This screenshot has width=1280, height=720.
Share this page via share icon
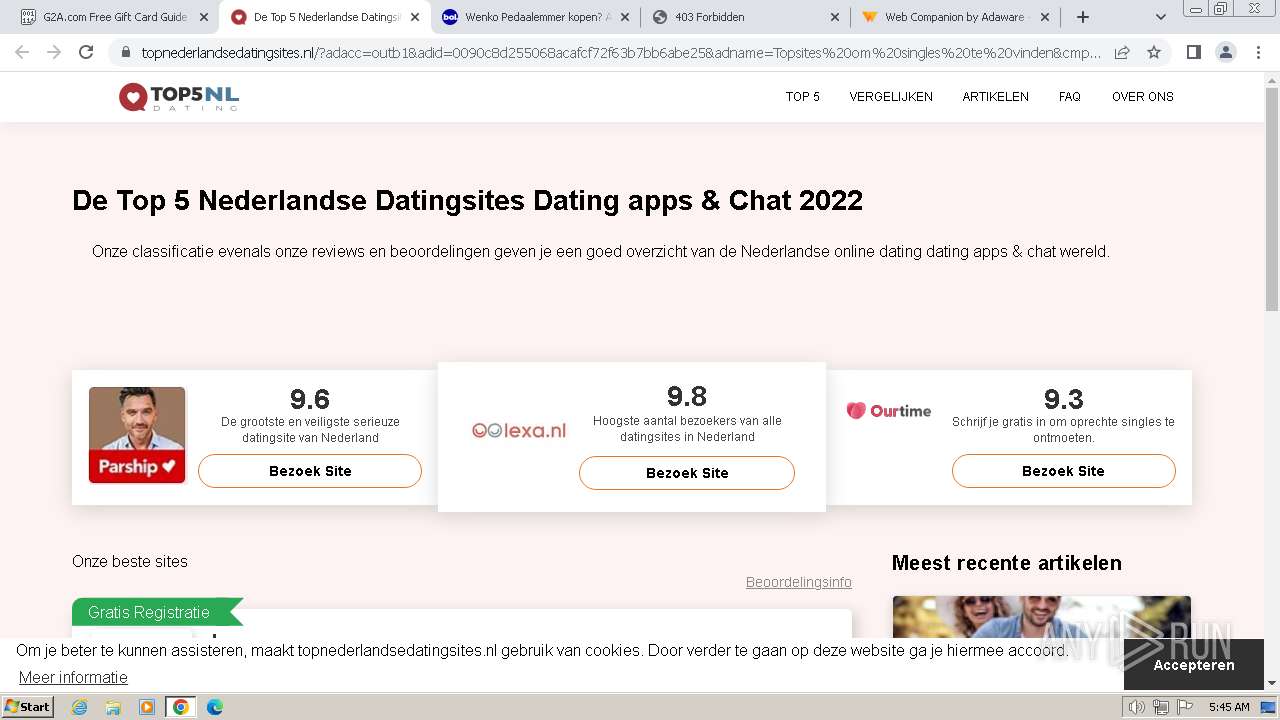click(1122, 52)
